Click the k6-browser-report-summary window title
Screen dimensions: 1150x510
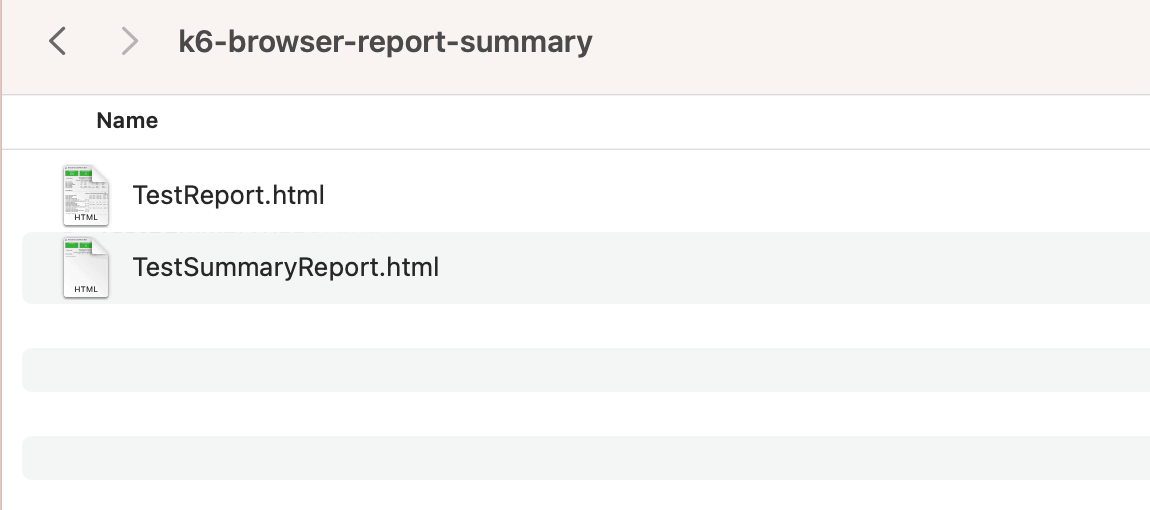pos(385,42)
